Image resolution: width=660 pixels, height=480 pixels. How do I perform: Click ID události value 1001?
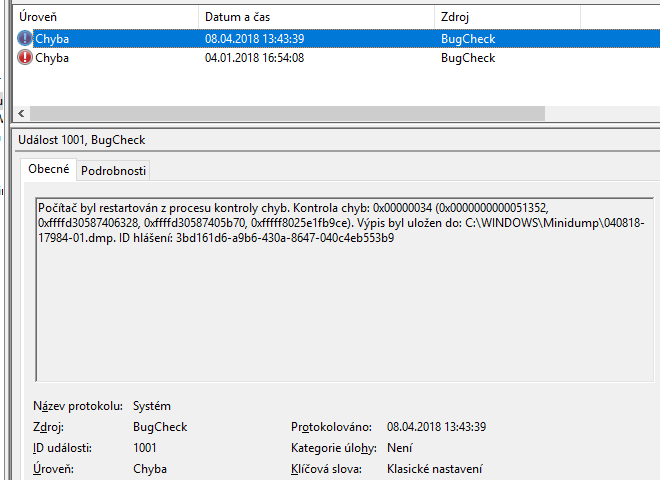coord(144,448)
